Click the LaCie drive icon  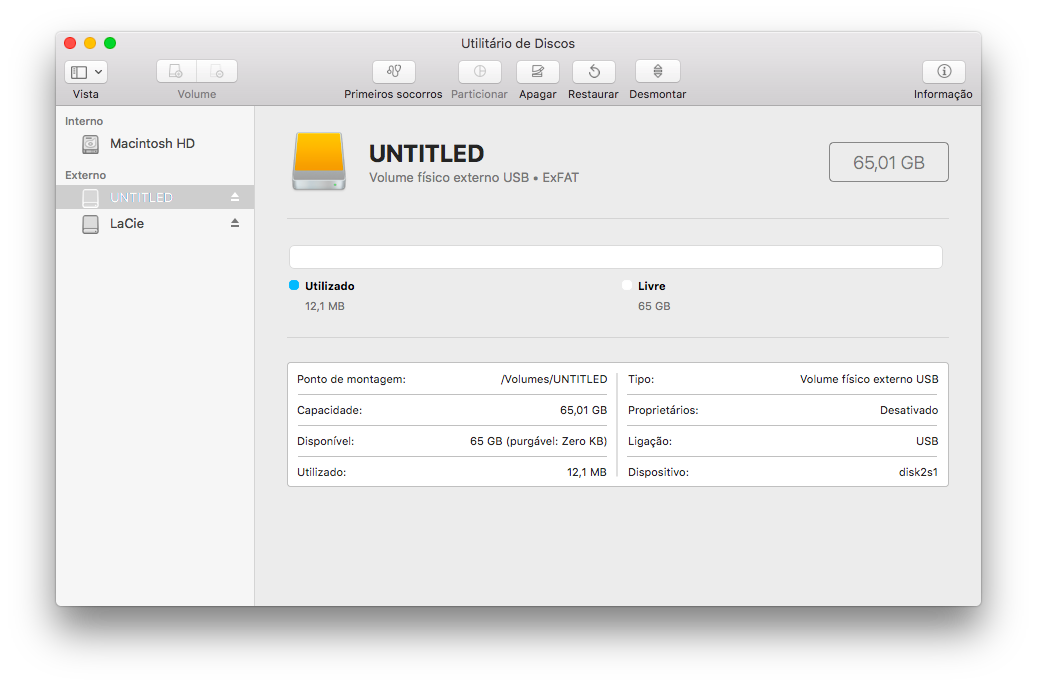pos(91,224)
